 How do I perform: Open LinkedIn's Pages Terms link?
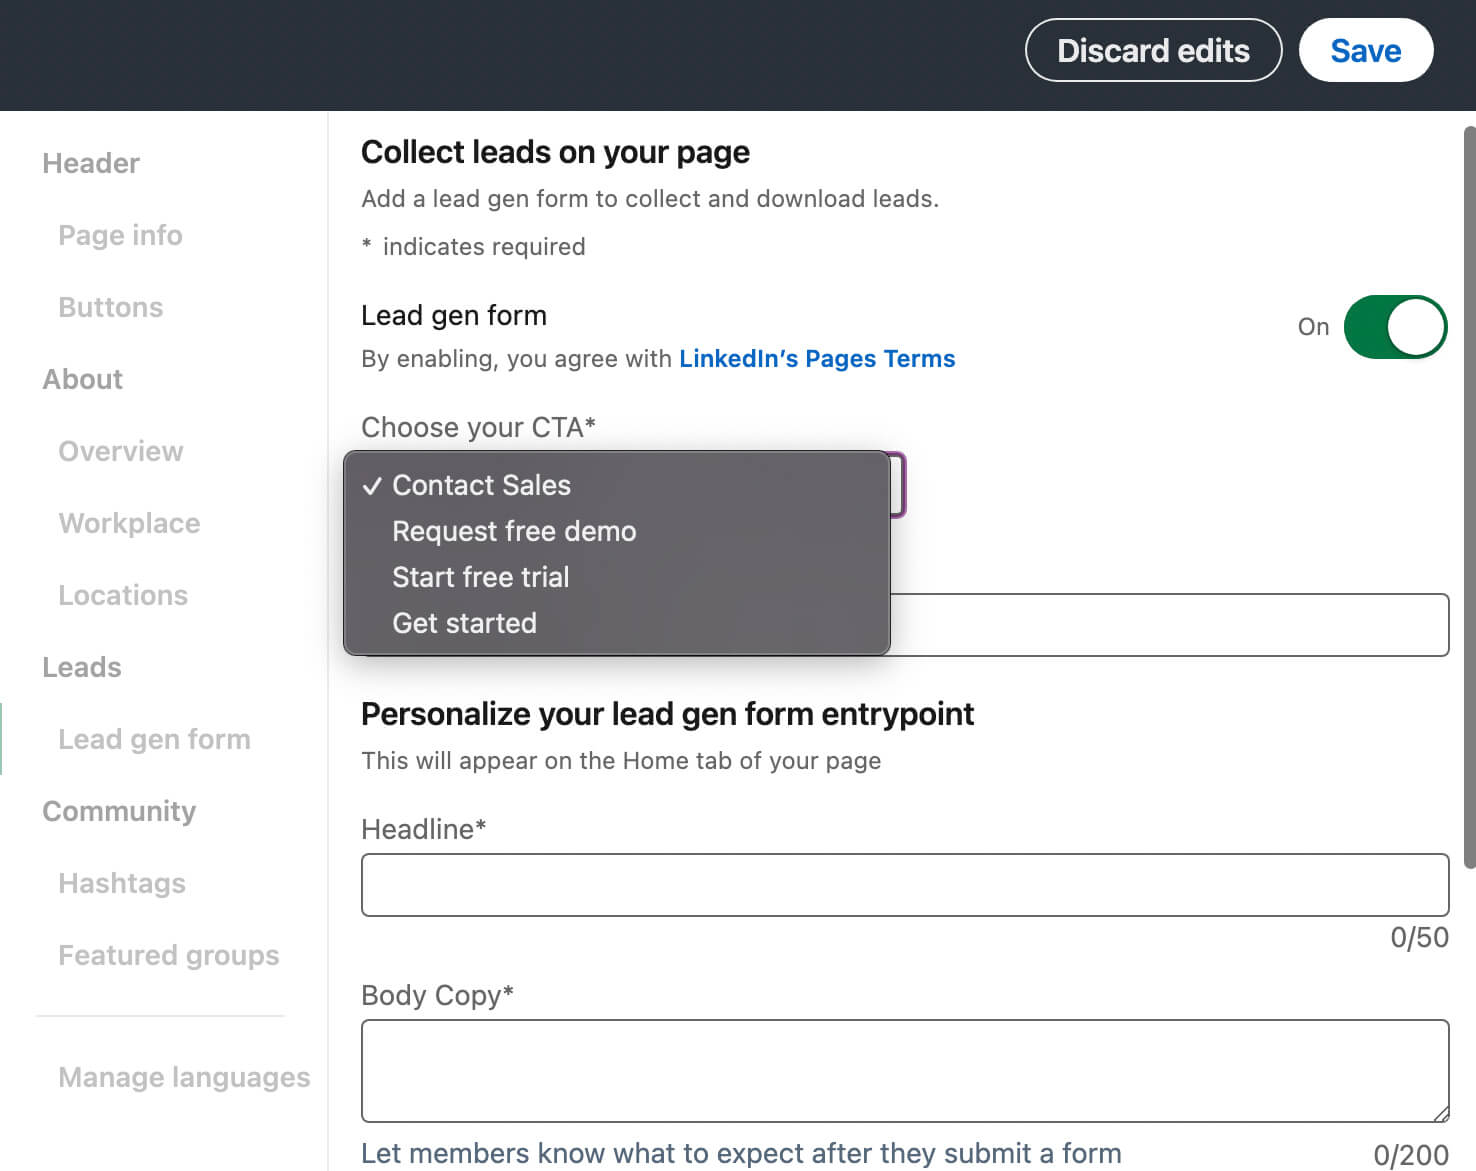coord(817,359)
